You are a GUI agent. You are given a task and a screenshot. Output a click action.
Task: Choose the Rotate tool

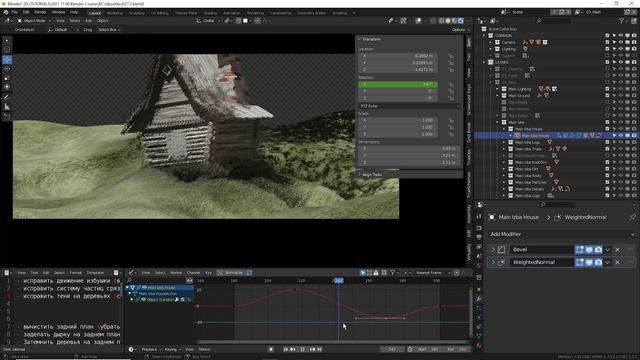[x=7, y=69]
